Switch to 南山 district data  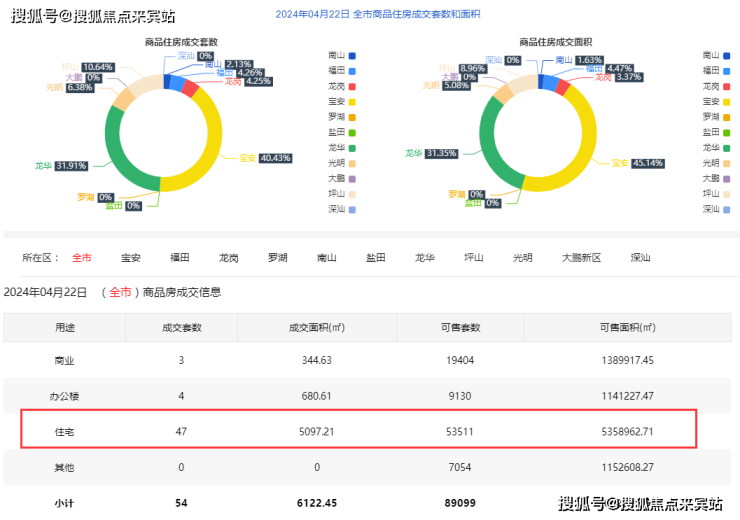point(327,258)
